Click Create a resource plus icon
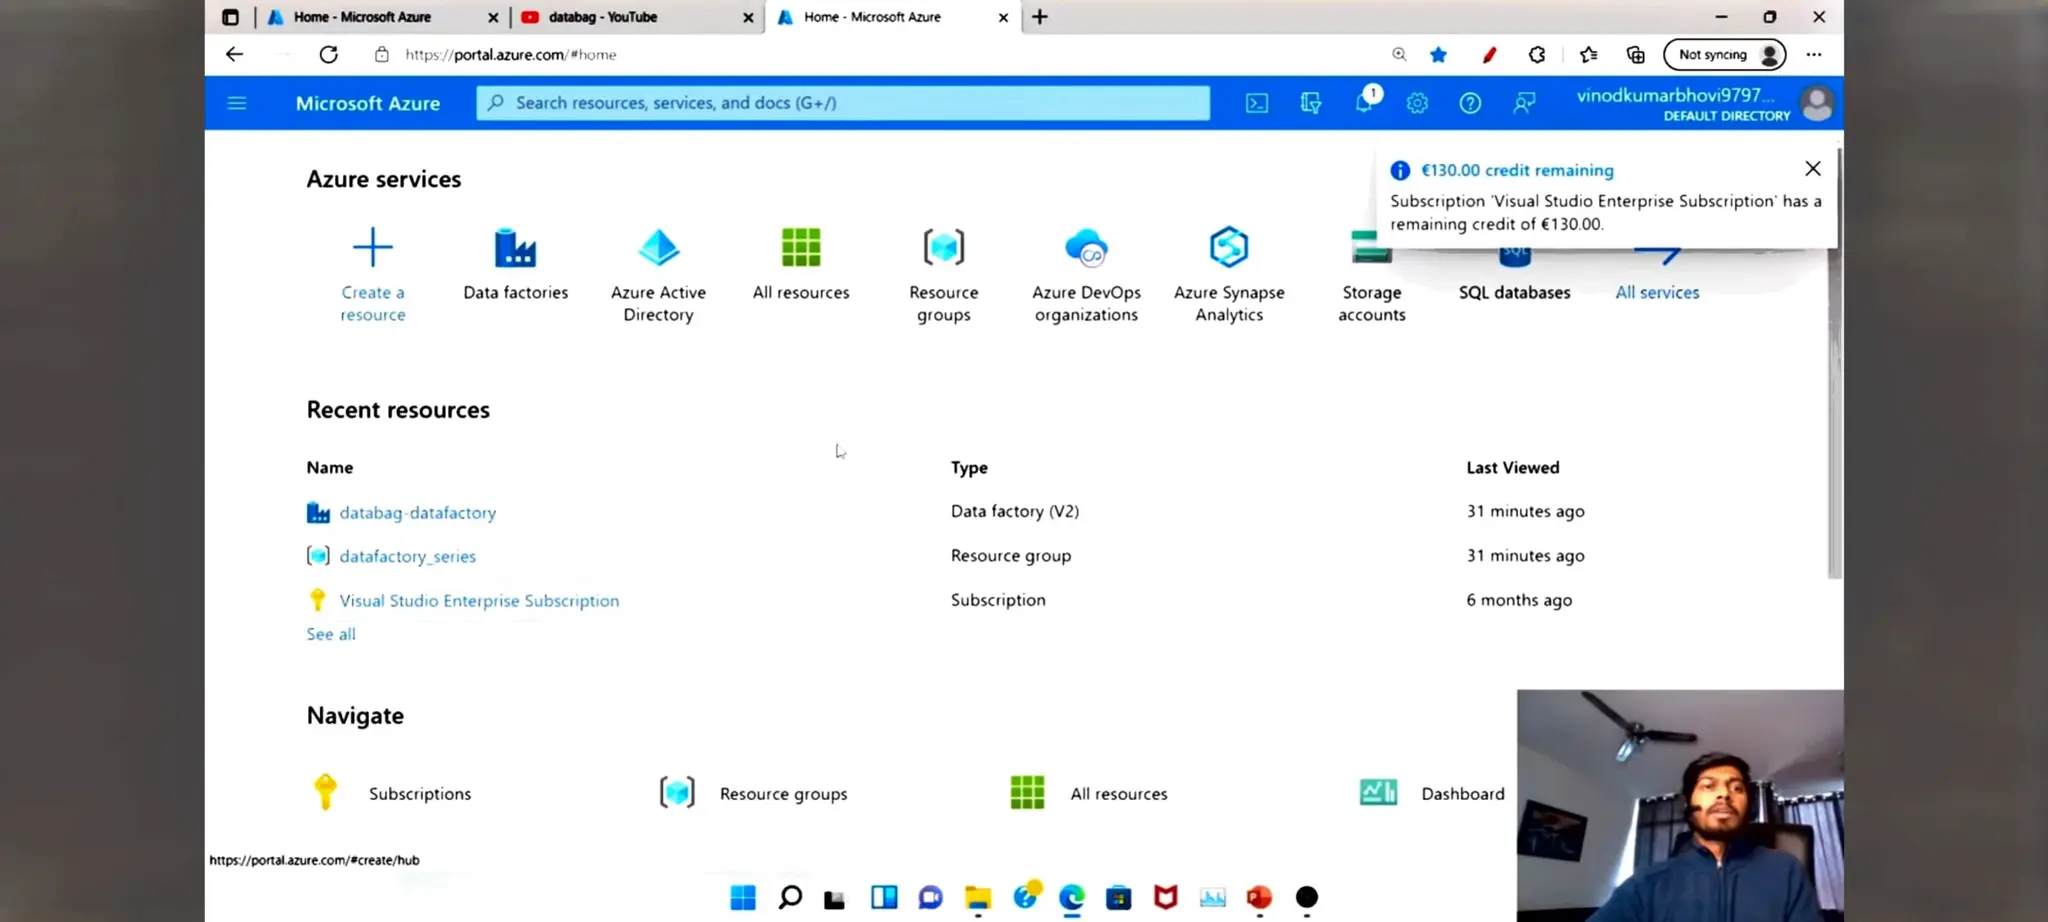Viewport: 2048px width, 922px height. pos(373,247)
